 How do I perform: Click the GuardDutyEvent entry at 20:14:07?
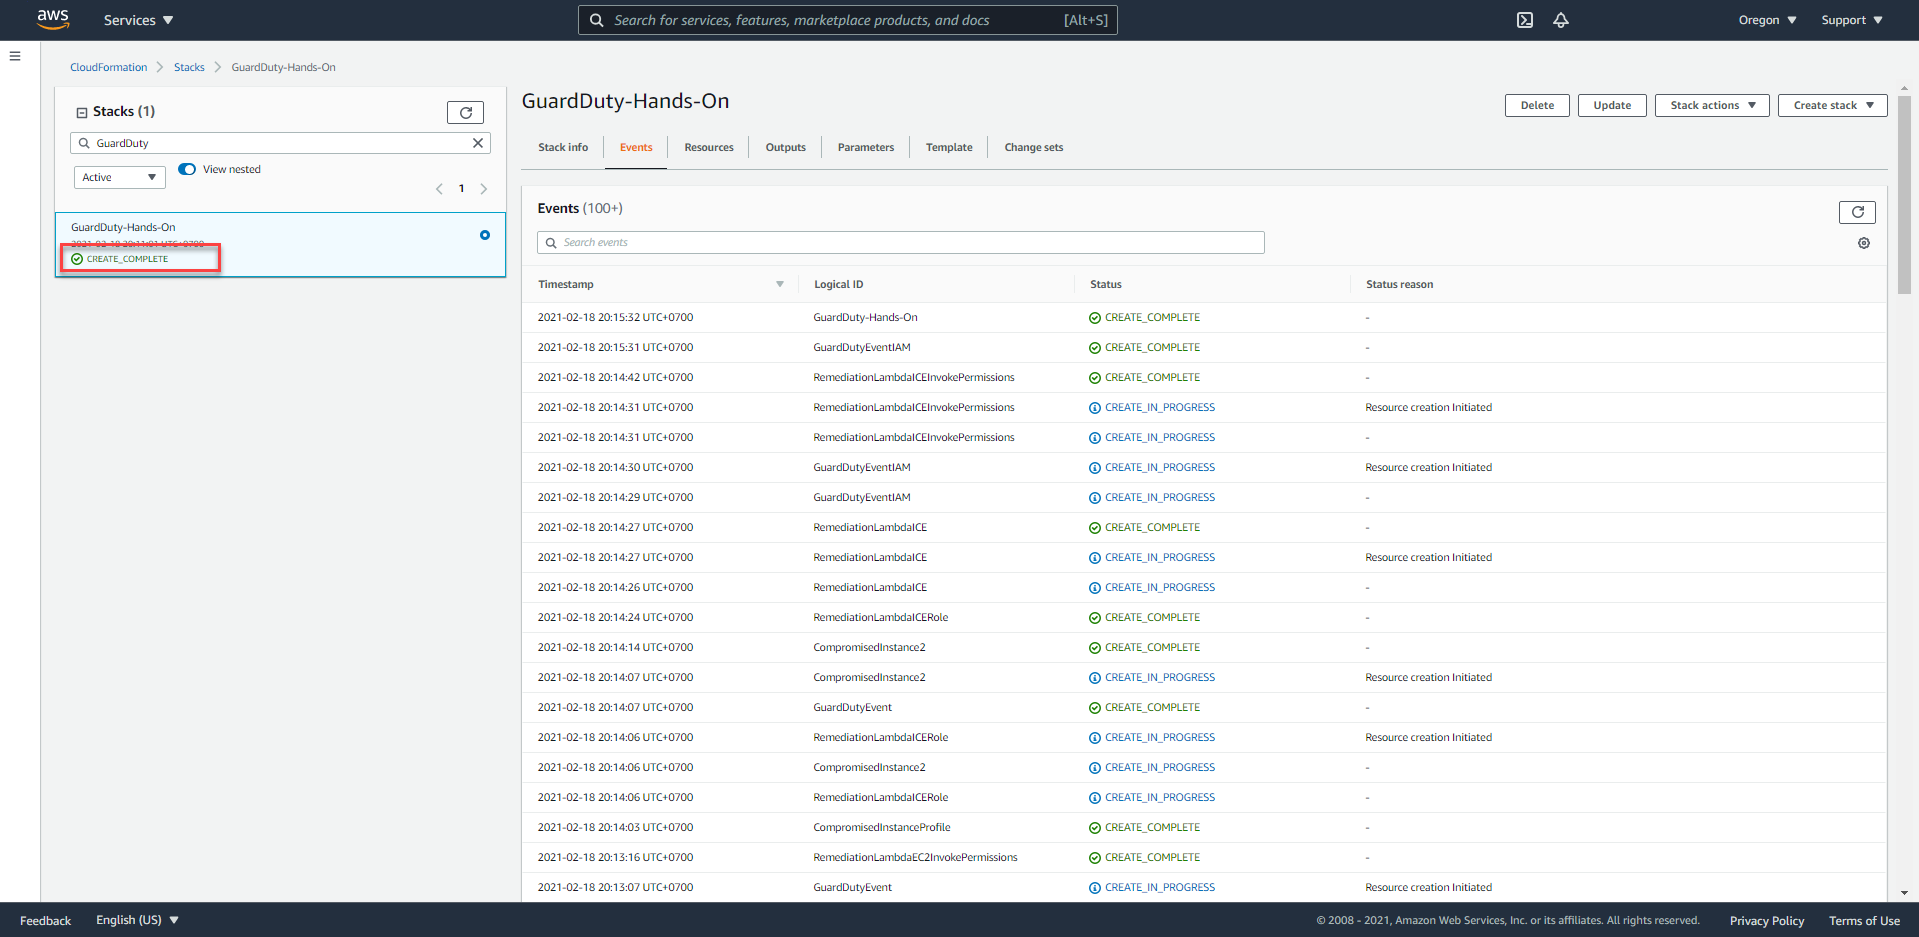pos(852,707)
